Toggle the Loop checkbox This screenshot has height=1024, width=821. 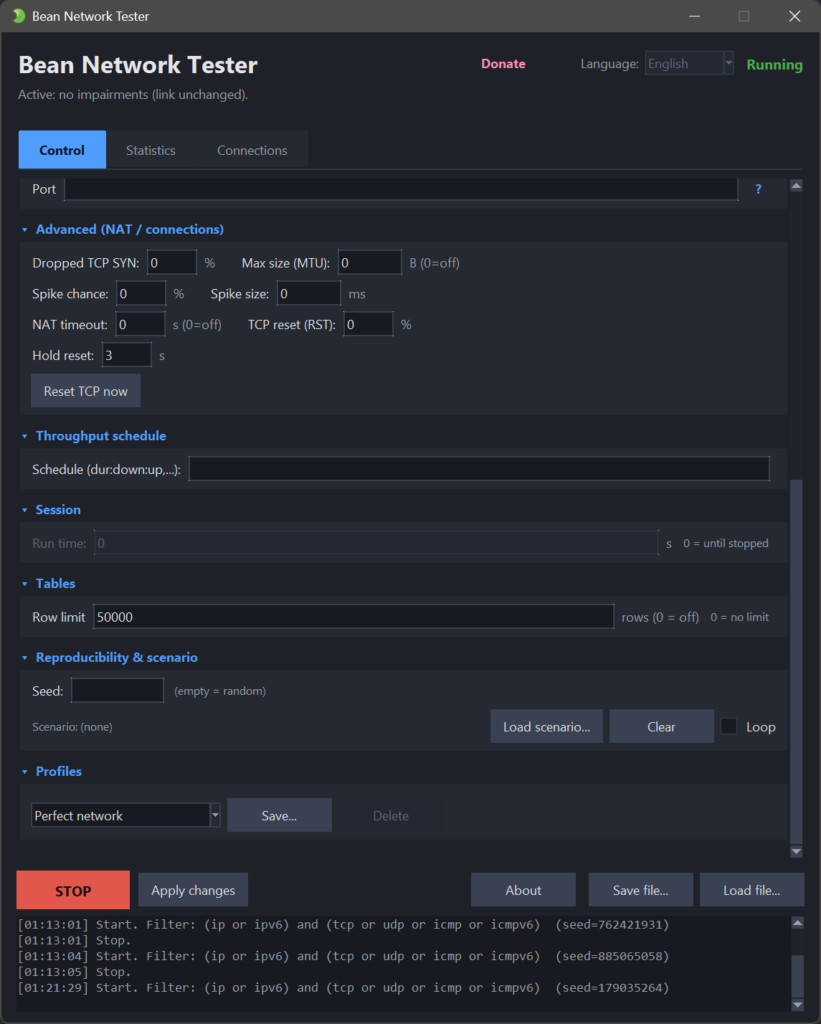(x=729, y=726)
